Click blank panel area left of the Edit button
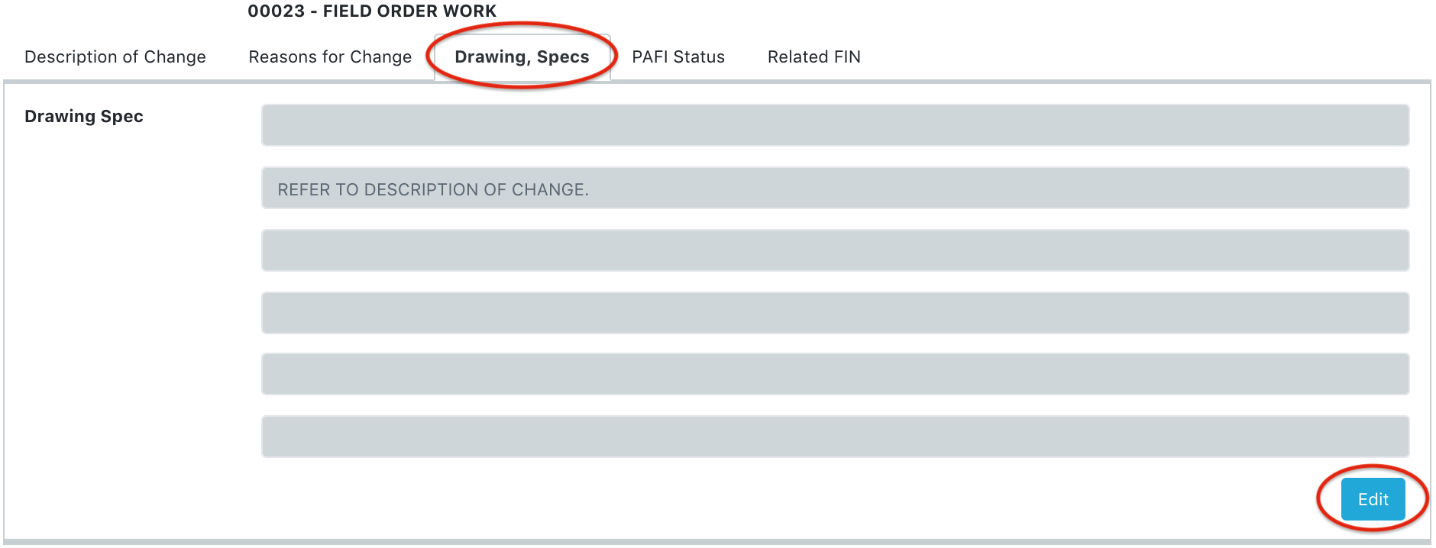The width and height of the screenshot is (1436, 548). click(x=800, y=500)
